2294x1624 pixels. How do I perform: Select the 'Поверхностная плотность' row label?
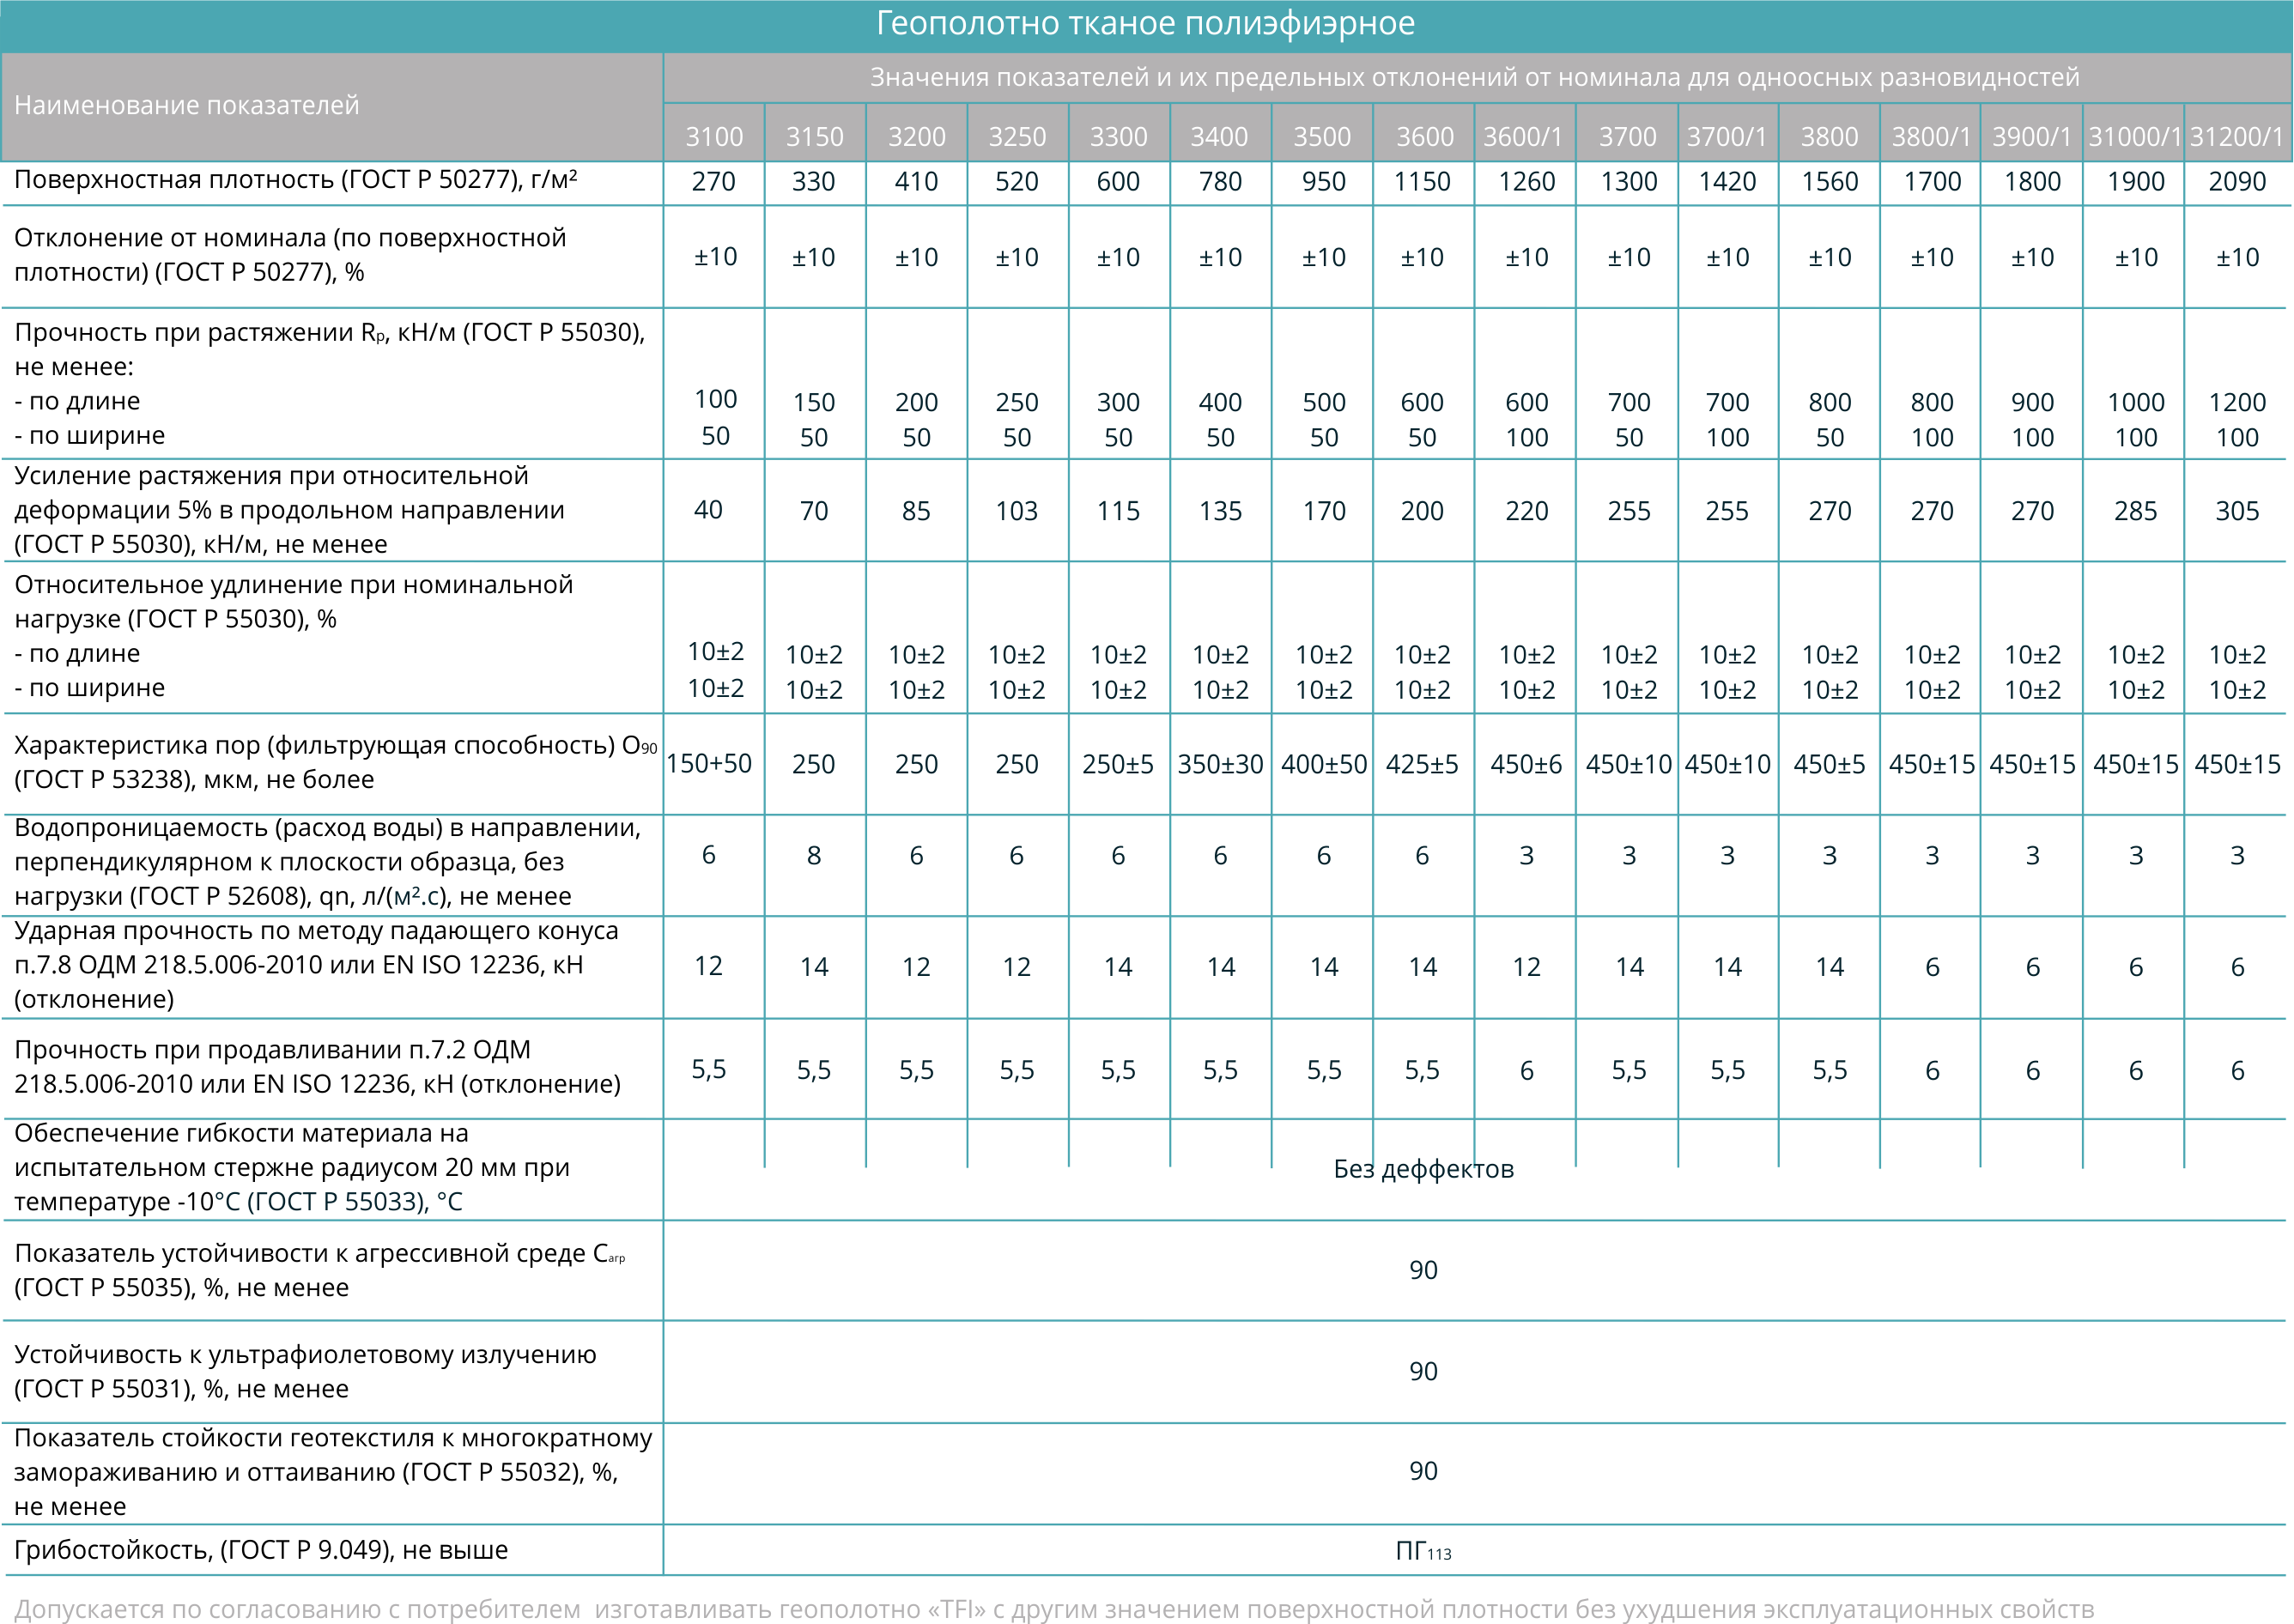click(x=295, y=180)
